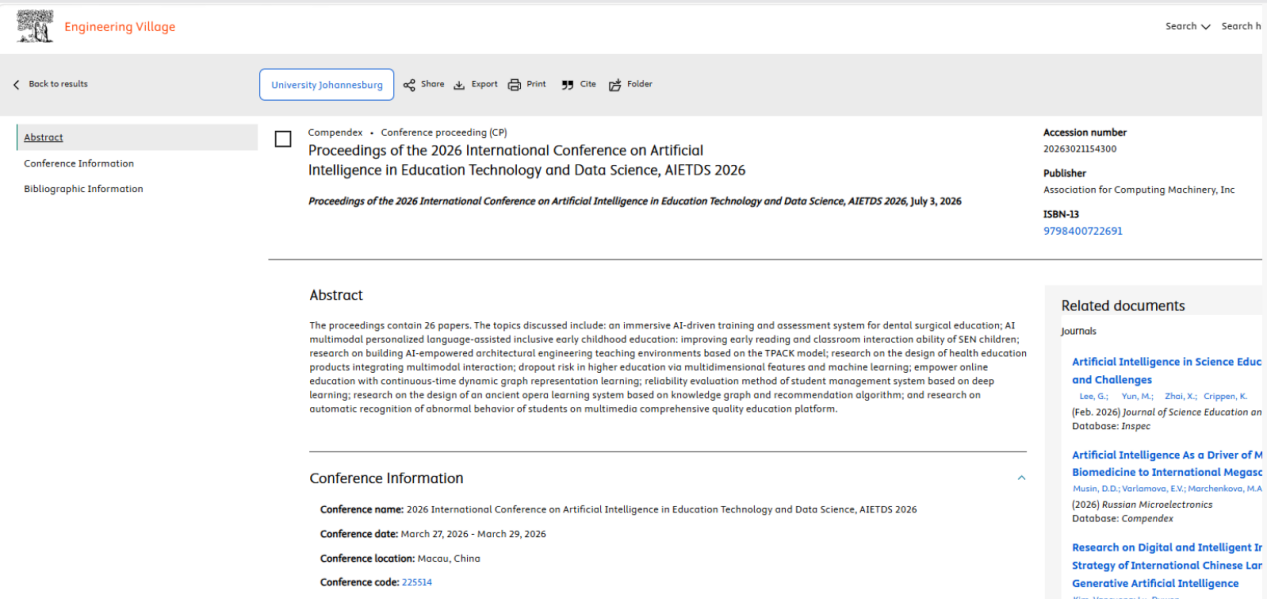Image resolution: width=1267 pixels, height=599 pixels.
Task: Open related article Artificial Intelligence As a Driver
Action: click(x=1167, y=463)
